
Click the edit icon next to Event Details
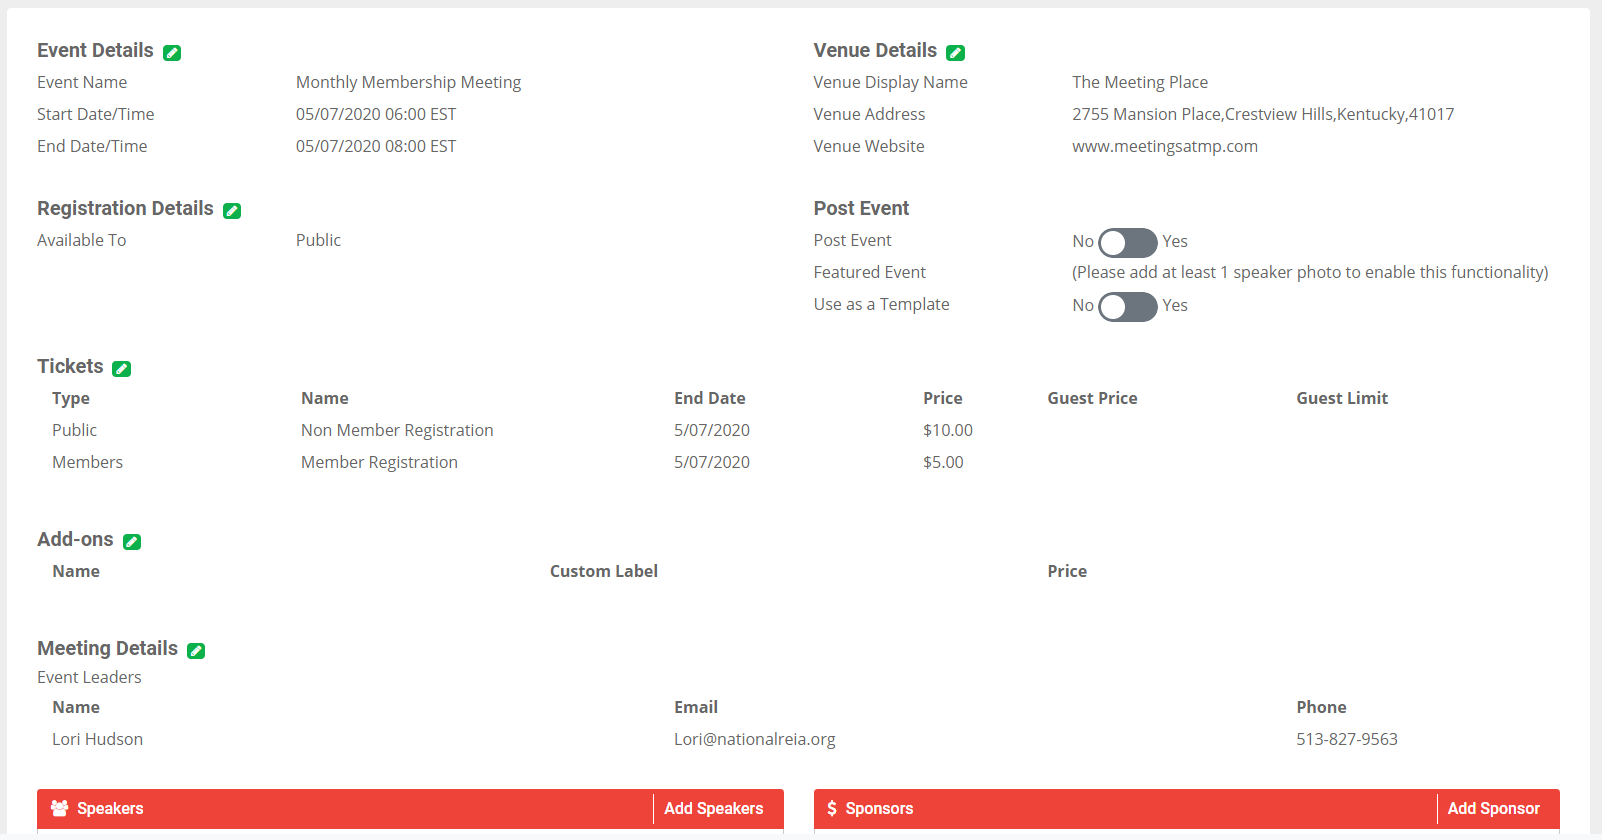pyautogui.click(x=172, y=53)
